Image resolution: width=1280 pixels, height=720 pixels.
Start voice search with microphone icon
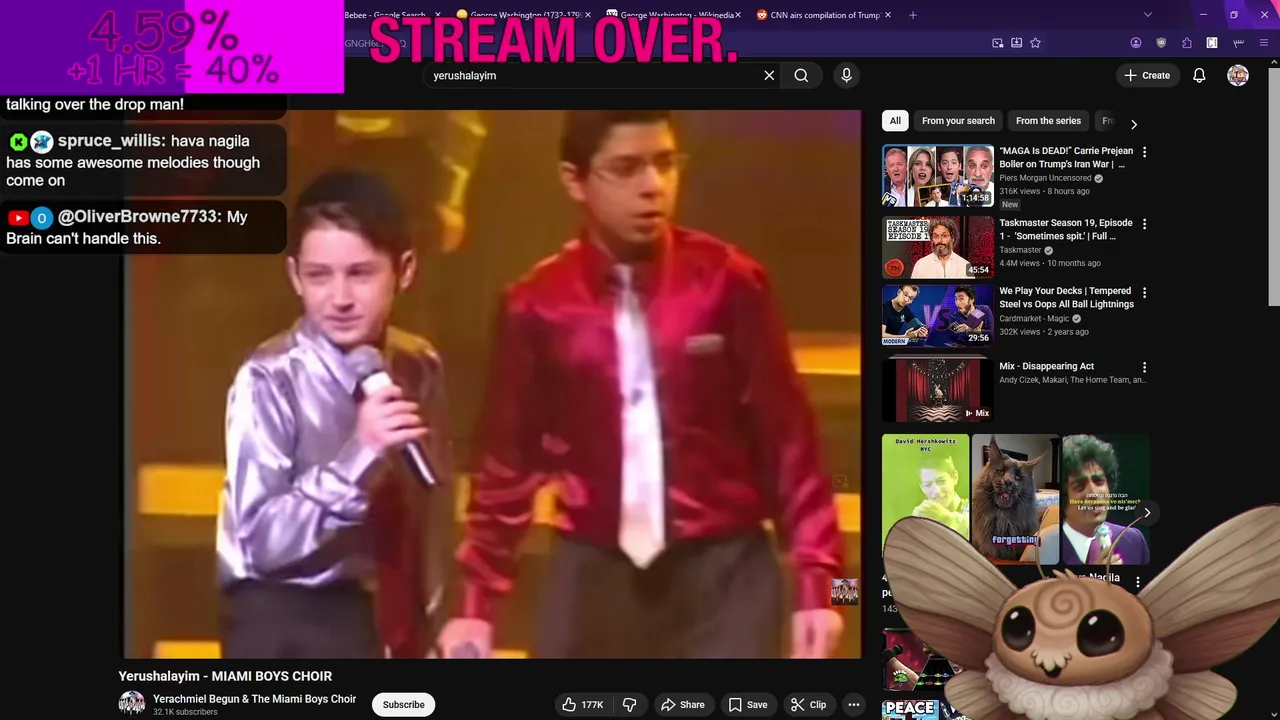[846, 75]
